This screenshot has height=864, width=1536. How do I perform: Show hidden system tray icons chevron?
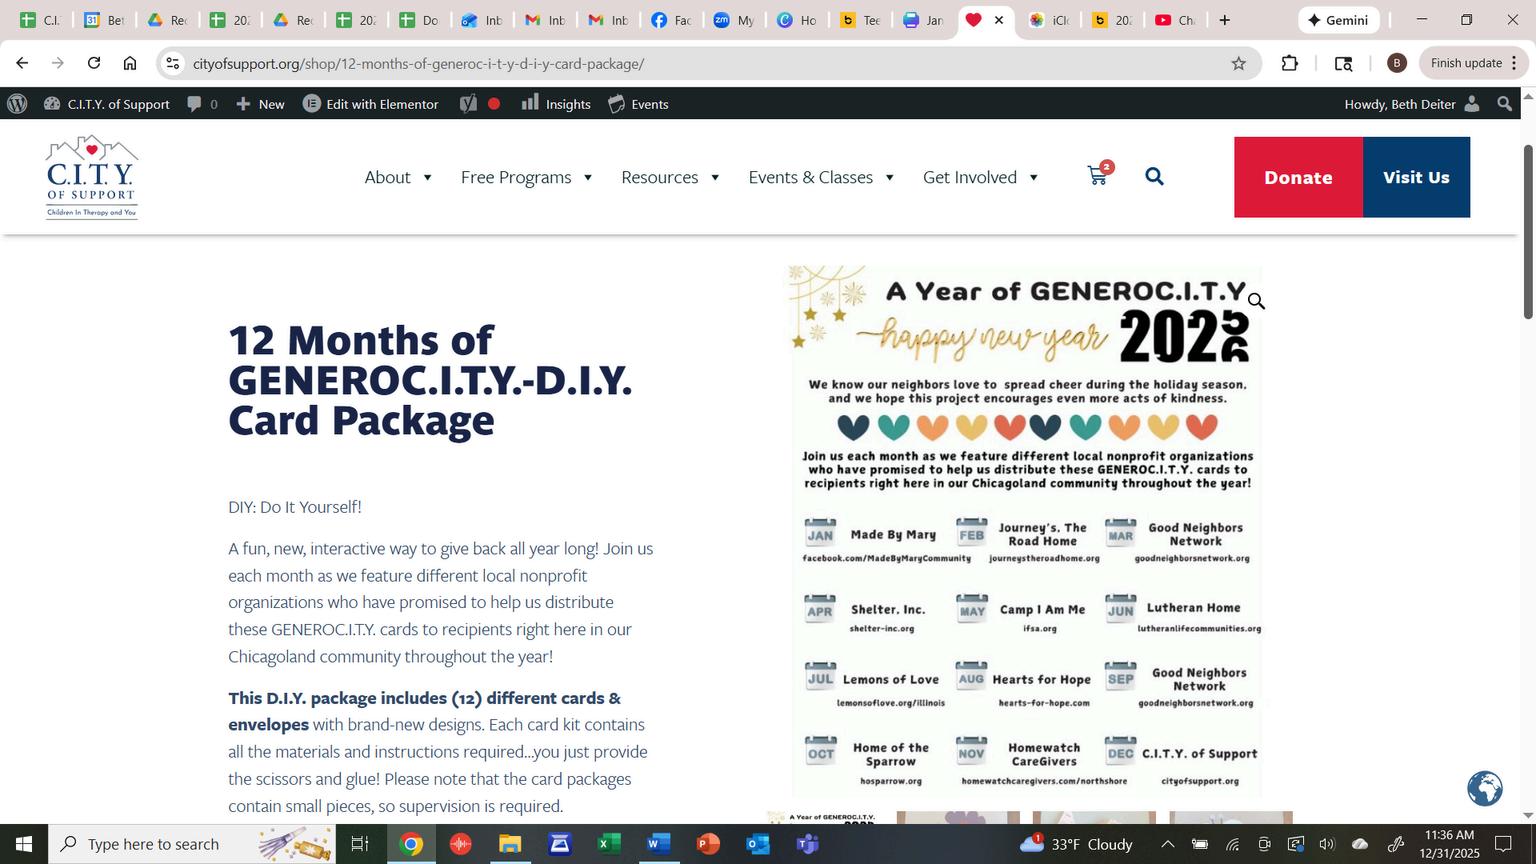(1167, 844)
